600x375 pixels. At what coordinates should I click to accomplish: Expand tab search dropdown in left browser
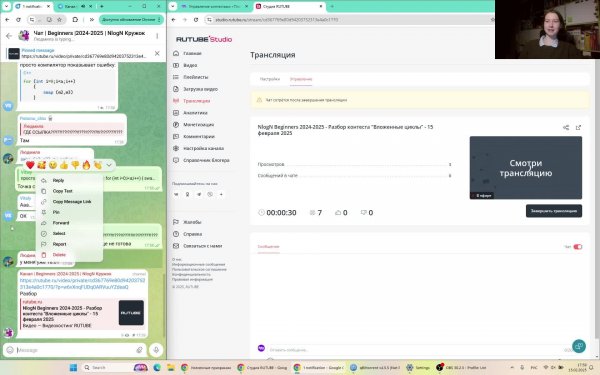[x=6, y=7]
